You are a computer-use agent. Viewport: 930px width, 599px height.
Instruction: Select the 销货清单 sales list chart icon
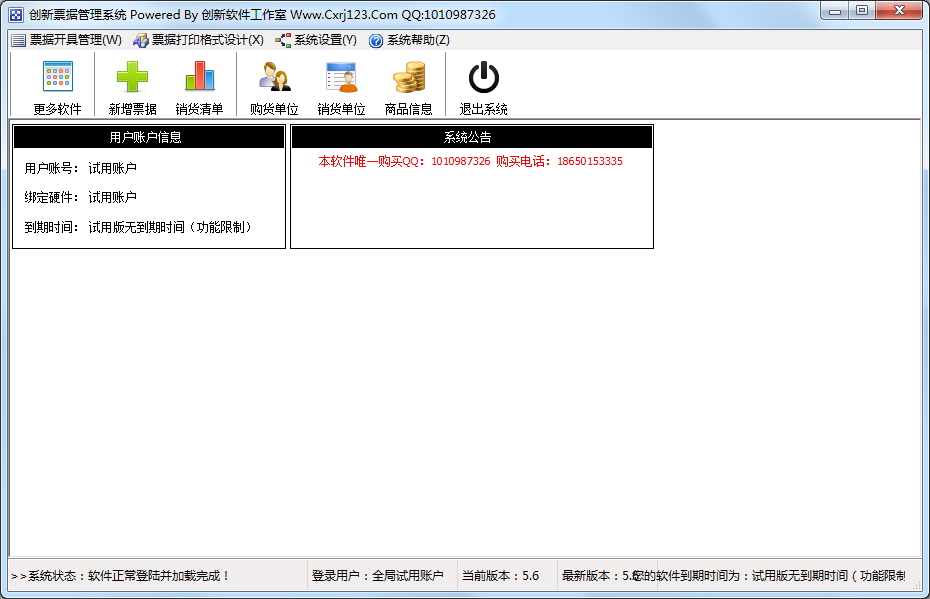point(198,75)
